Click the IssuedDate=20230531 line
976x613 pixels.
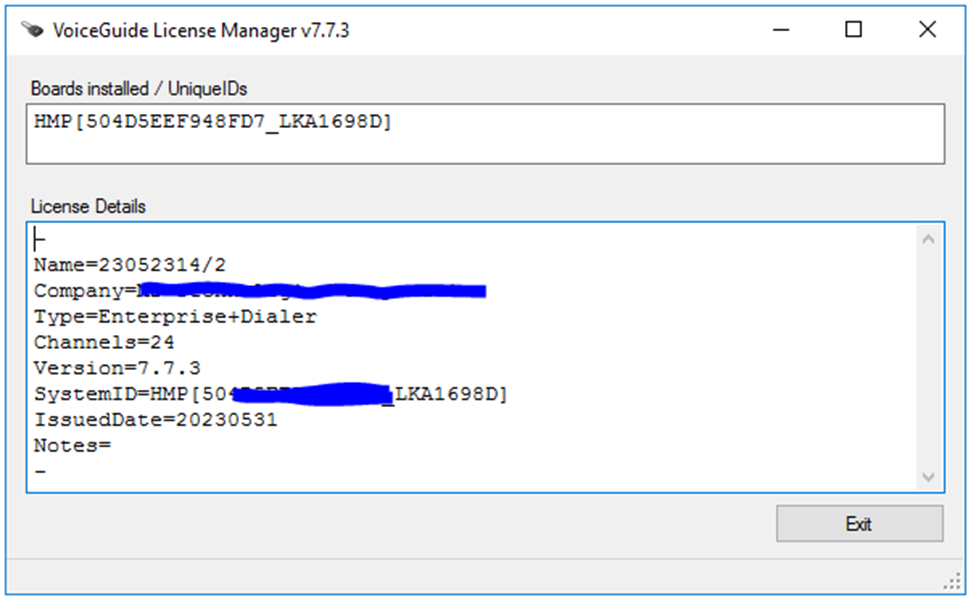point(156,420)
